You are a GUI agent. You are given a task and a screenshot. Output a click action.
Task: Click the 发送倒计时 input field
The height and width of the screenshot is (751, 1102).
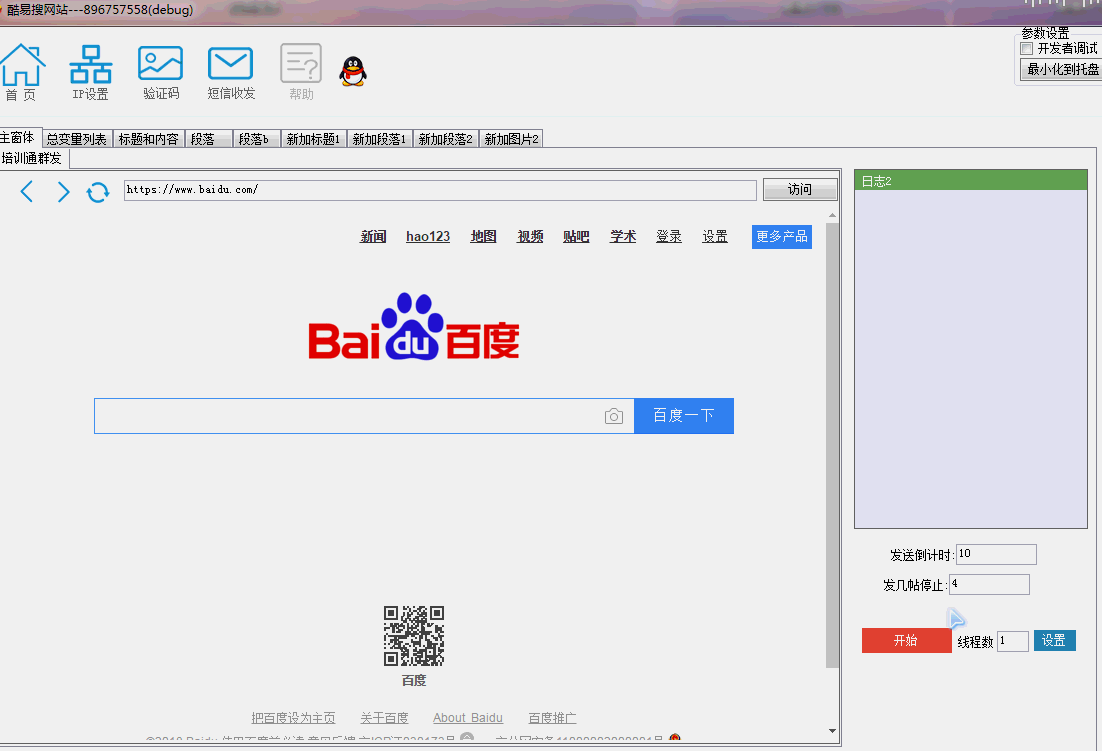[x=996, y=554]
